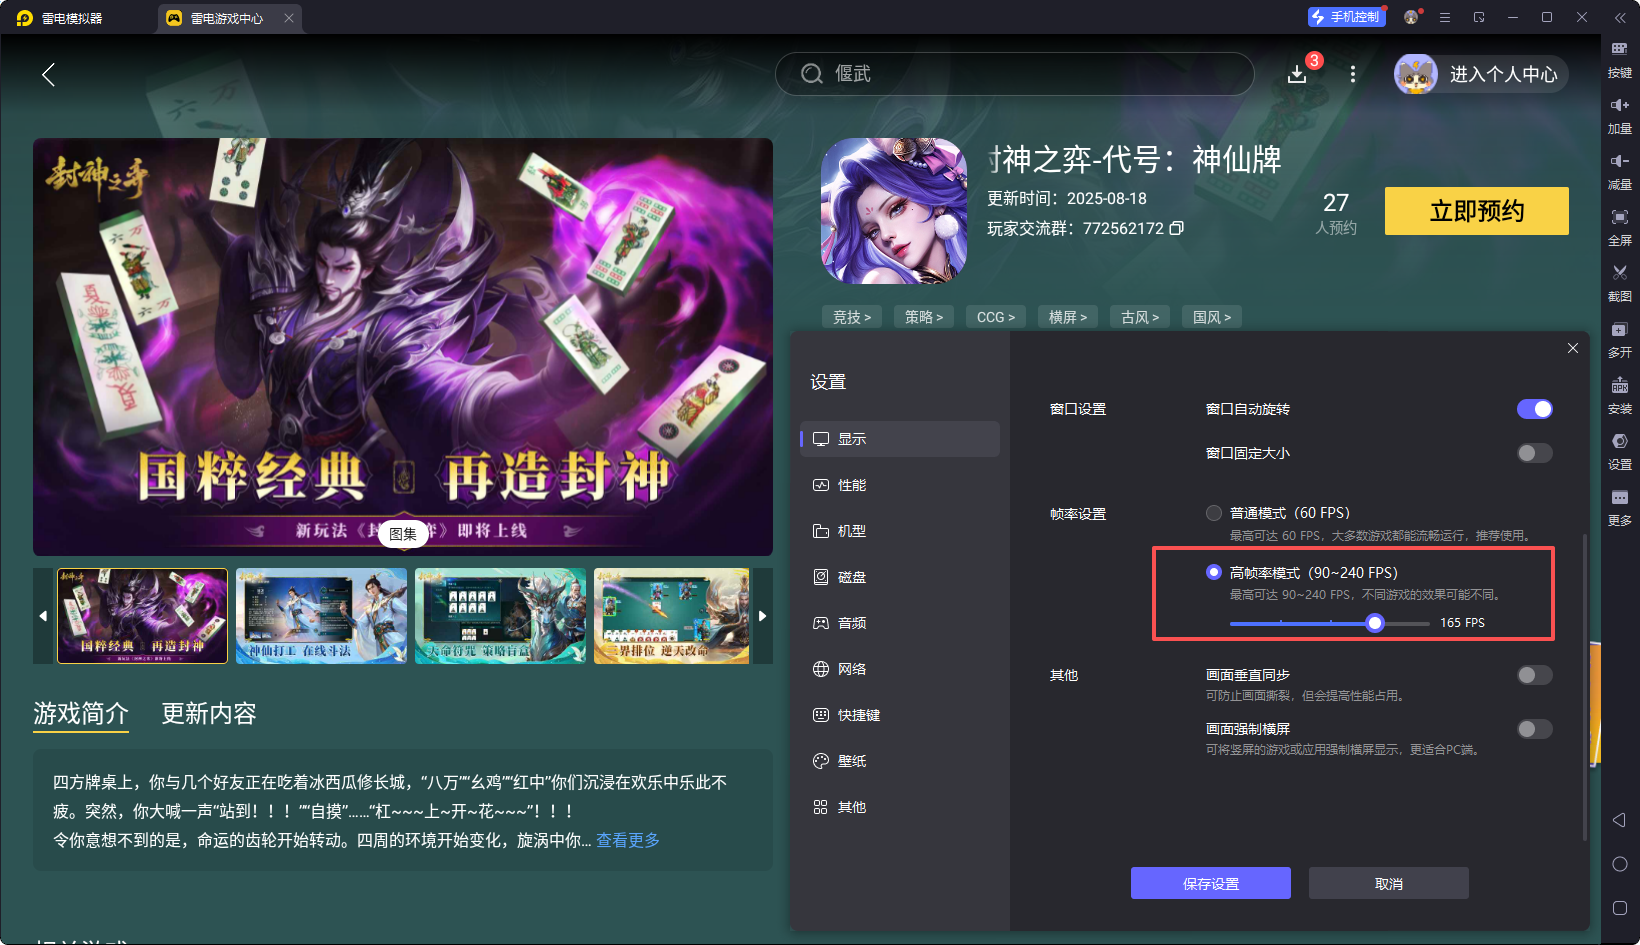Switch to the 更新内容 tab
Image resolution: width=1640 pixels, height=945 pixels.
(x=209, y=713)
